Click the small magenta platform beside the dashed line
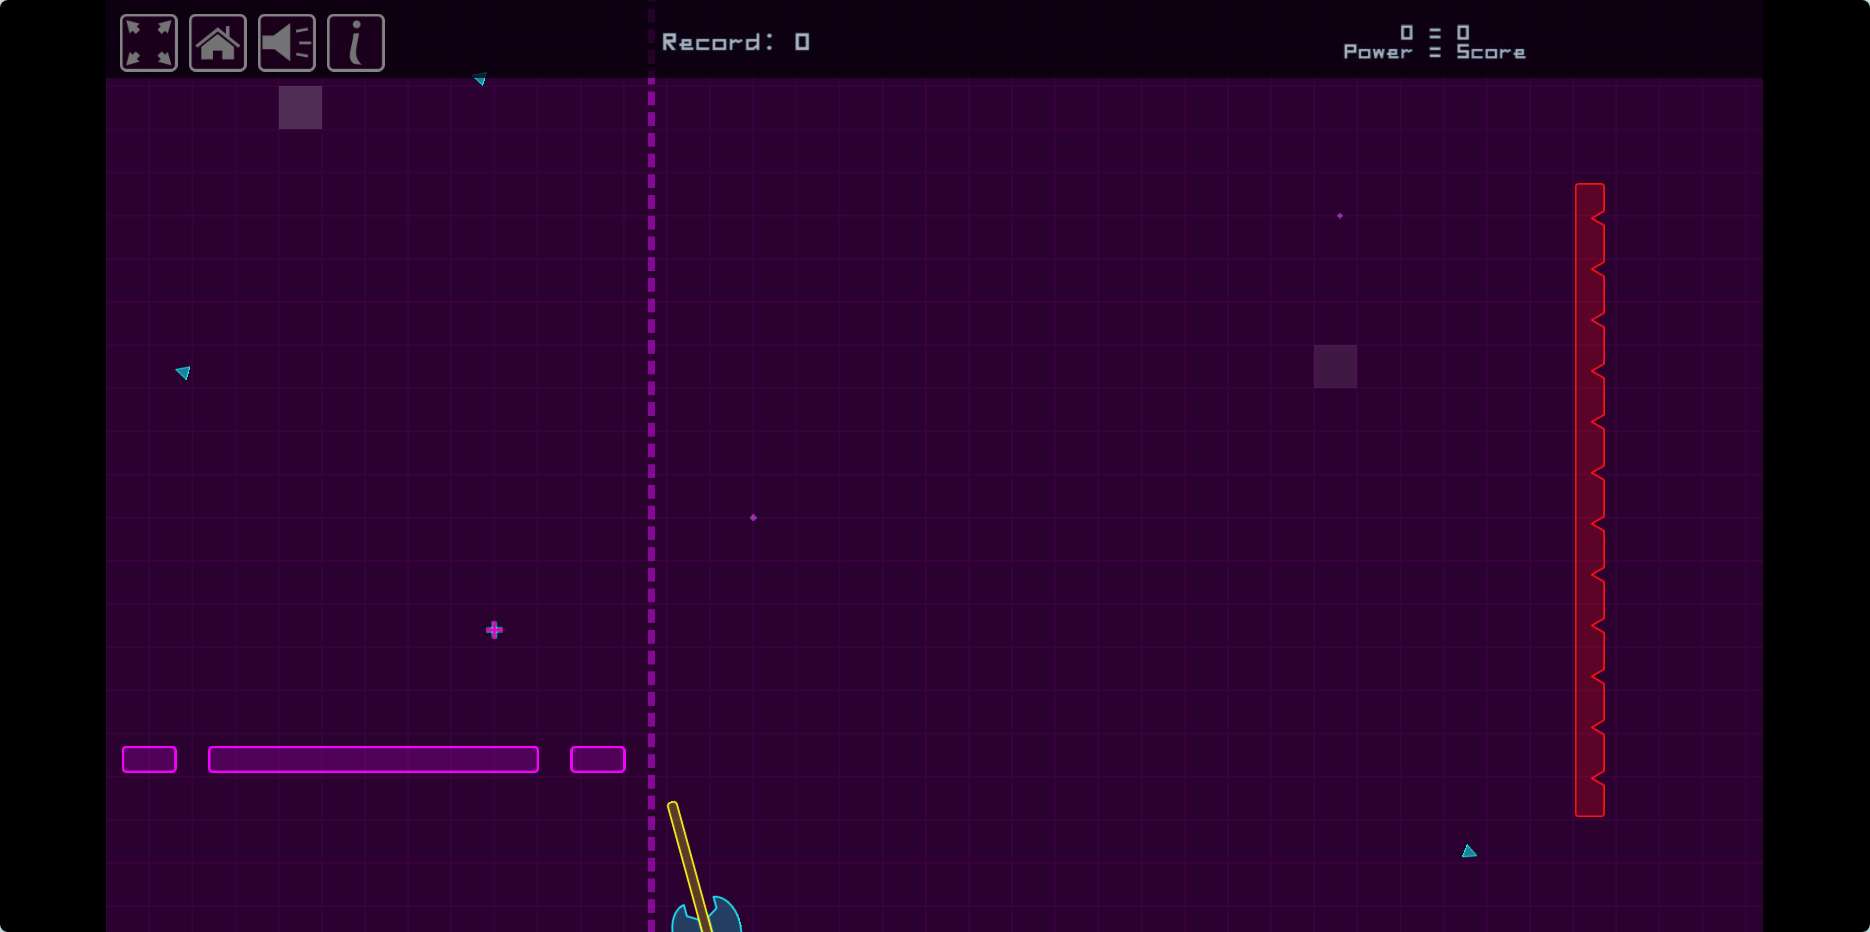The width and height of the screenshot is (1870, 932). point(598,760)
